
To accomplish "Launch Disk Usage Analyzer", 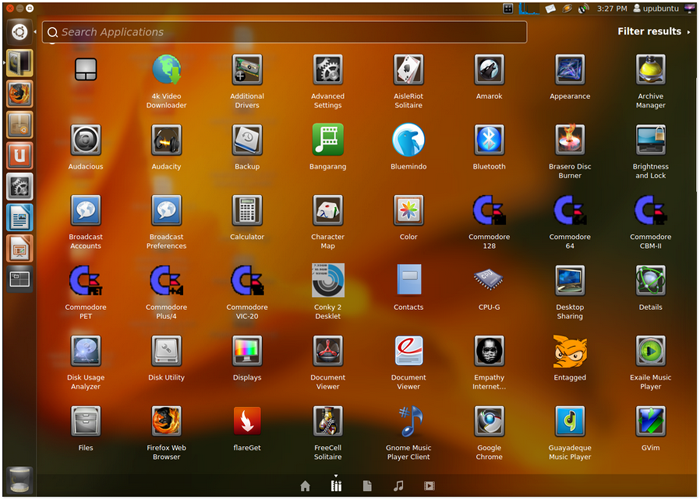I will [86, 351].
